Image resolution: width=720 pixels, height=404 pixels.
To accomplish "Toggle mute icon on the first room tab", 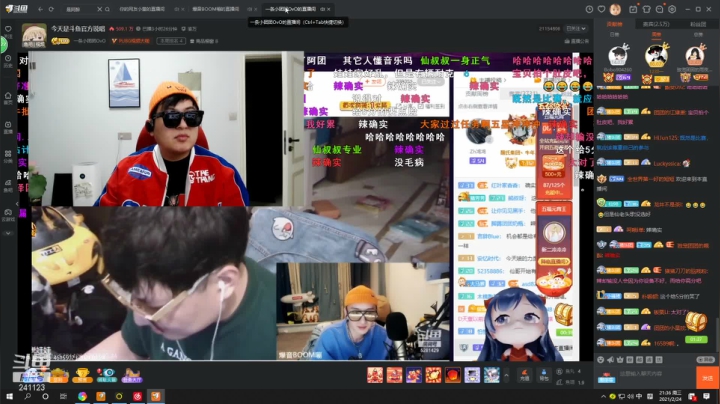I will 177,9.
